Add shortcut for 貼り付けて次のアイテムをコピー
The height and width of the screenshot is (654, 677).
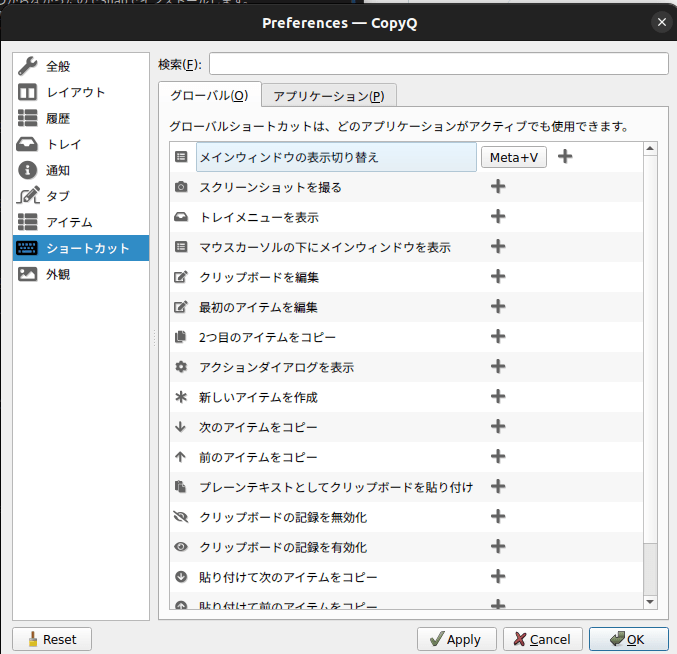(498, 576)
